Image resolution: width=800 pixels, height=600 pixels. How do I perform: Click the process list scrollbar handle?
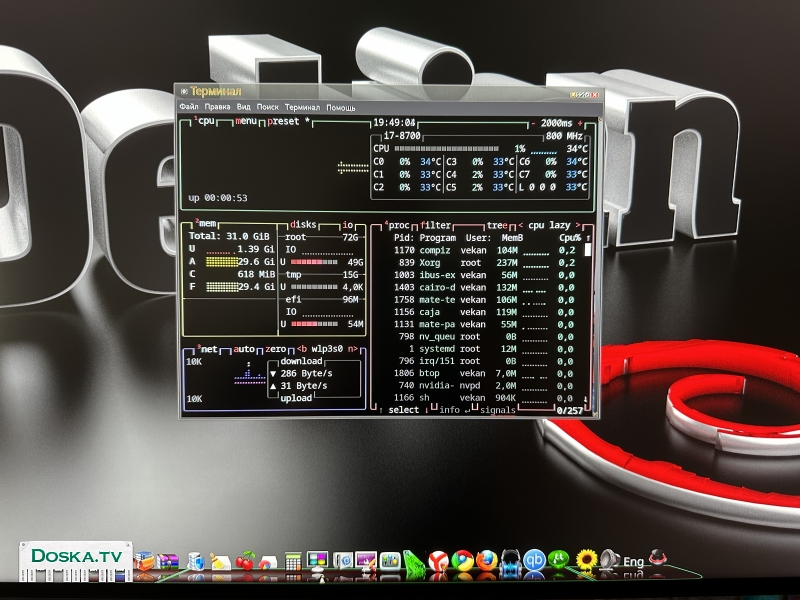(587, 250)
